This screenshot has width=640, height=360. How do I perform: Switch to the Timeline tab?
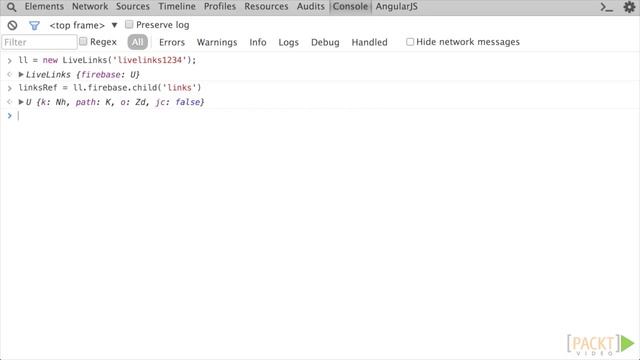pyautogui.click(x=177, y=7)
